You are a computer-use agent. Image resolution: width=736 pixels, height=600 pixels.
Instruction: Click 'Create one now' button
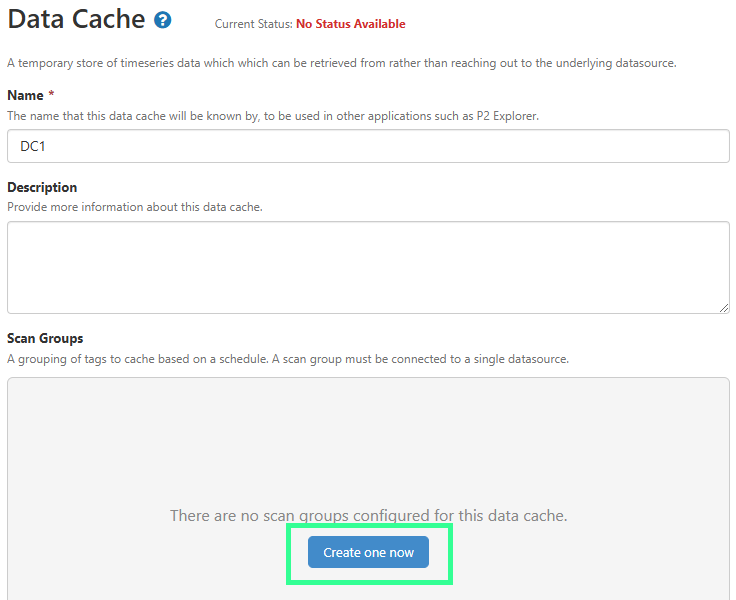[368, 552]
